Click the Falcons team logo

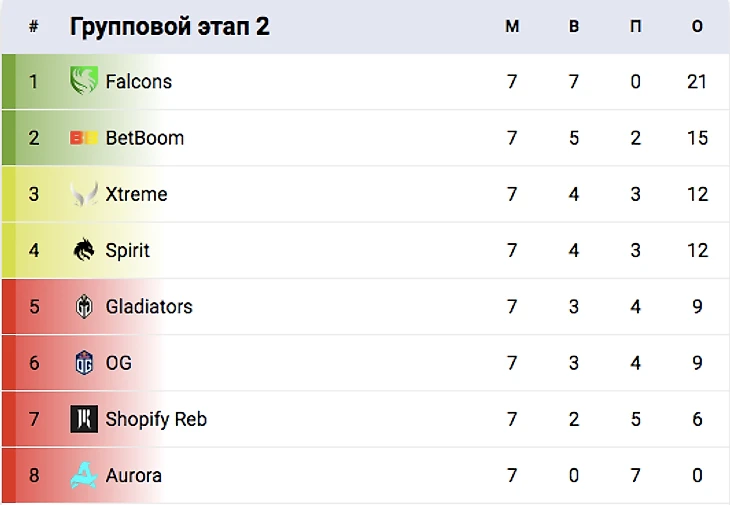[x=84, y=81]
